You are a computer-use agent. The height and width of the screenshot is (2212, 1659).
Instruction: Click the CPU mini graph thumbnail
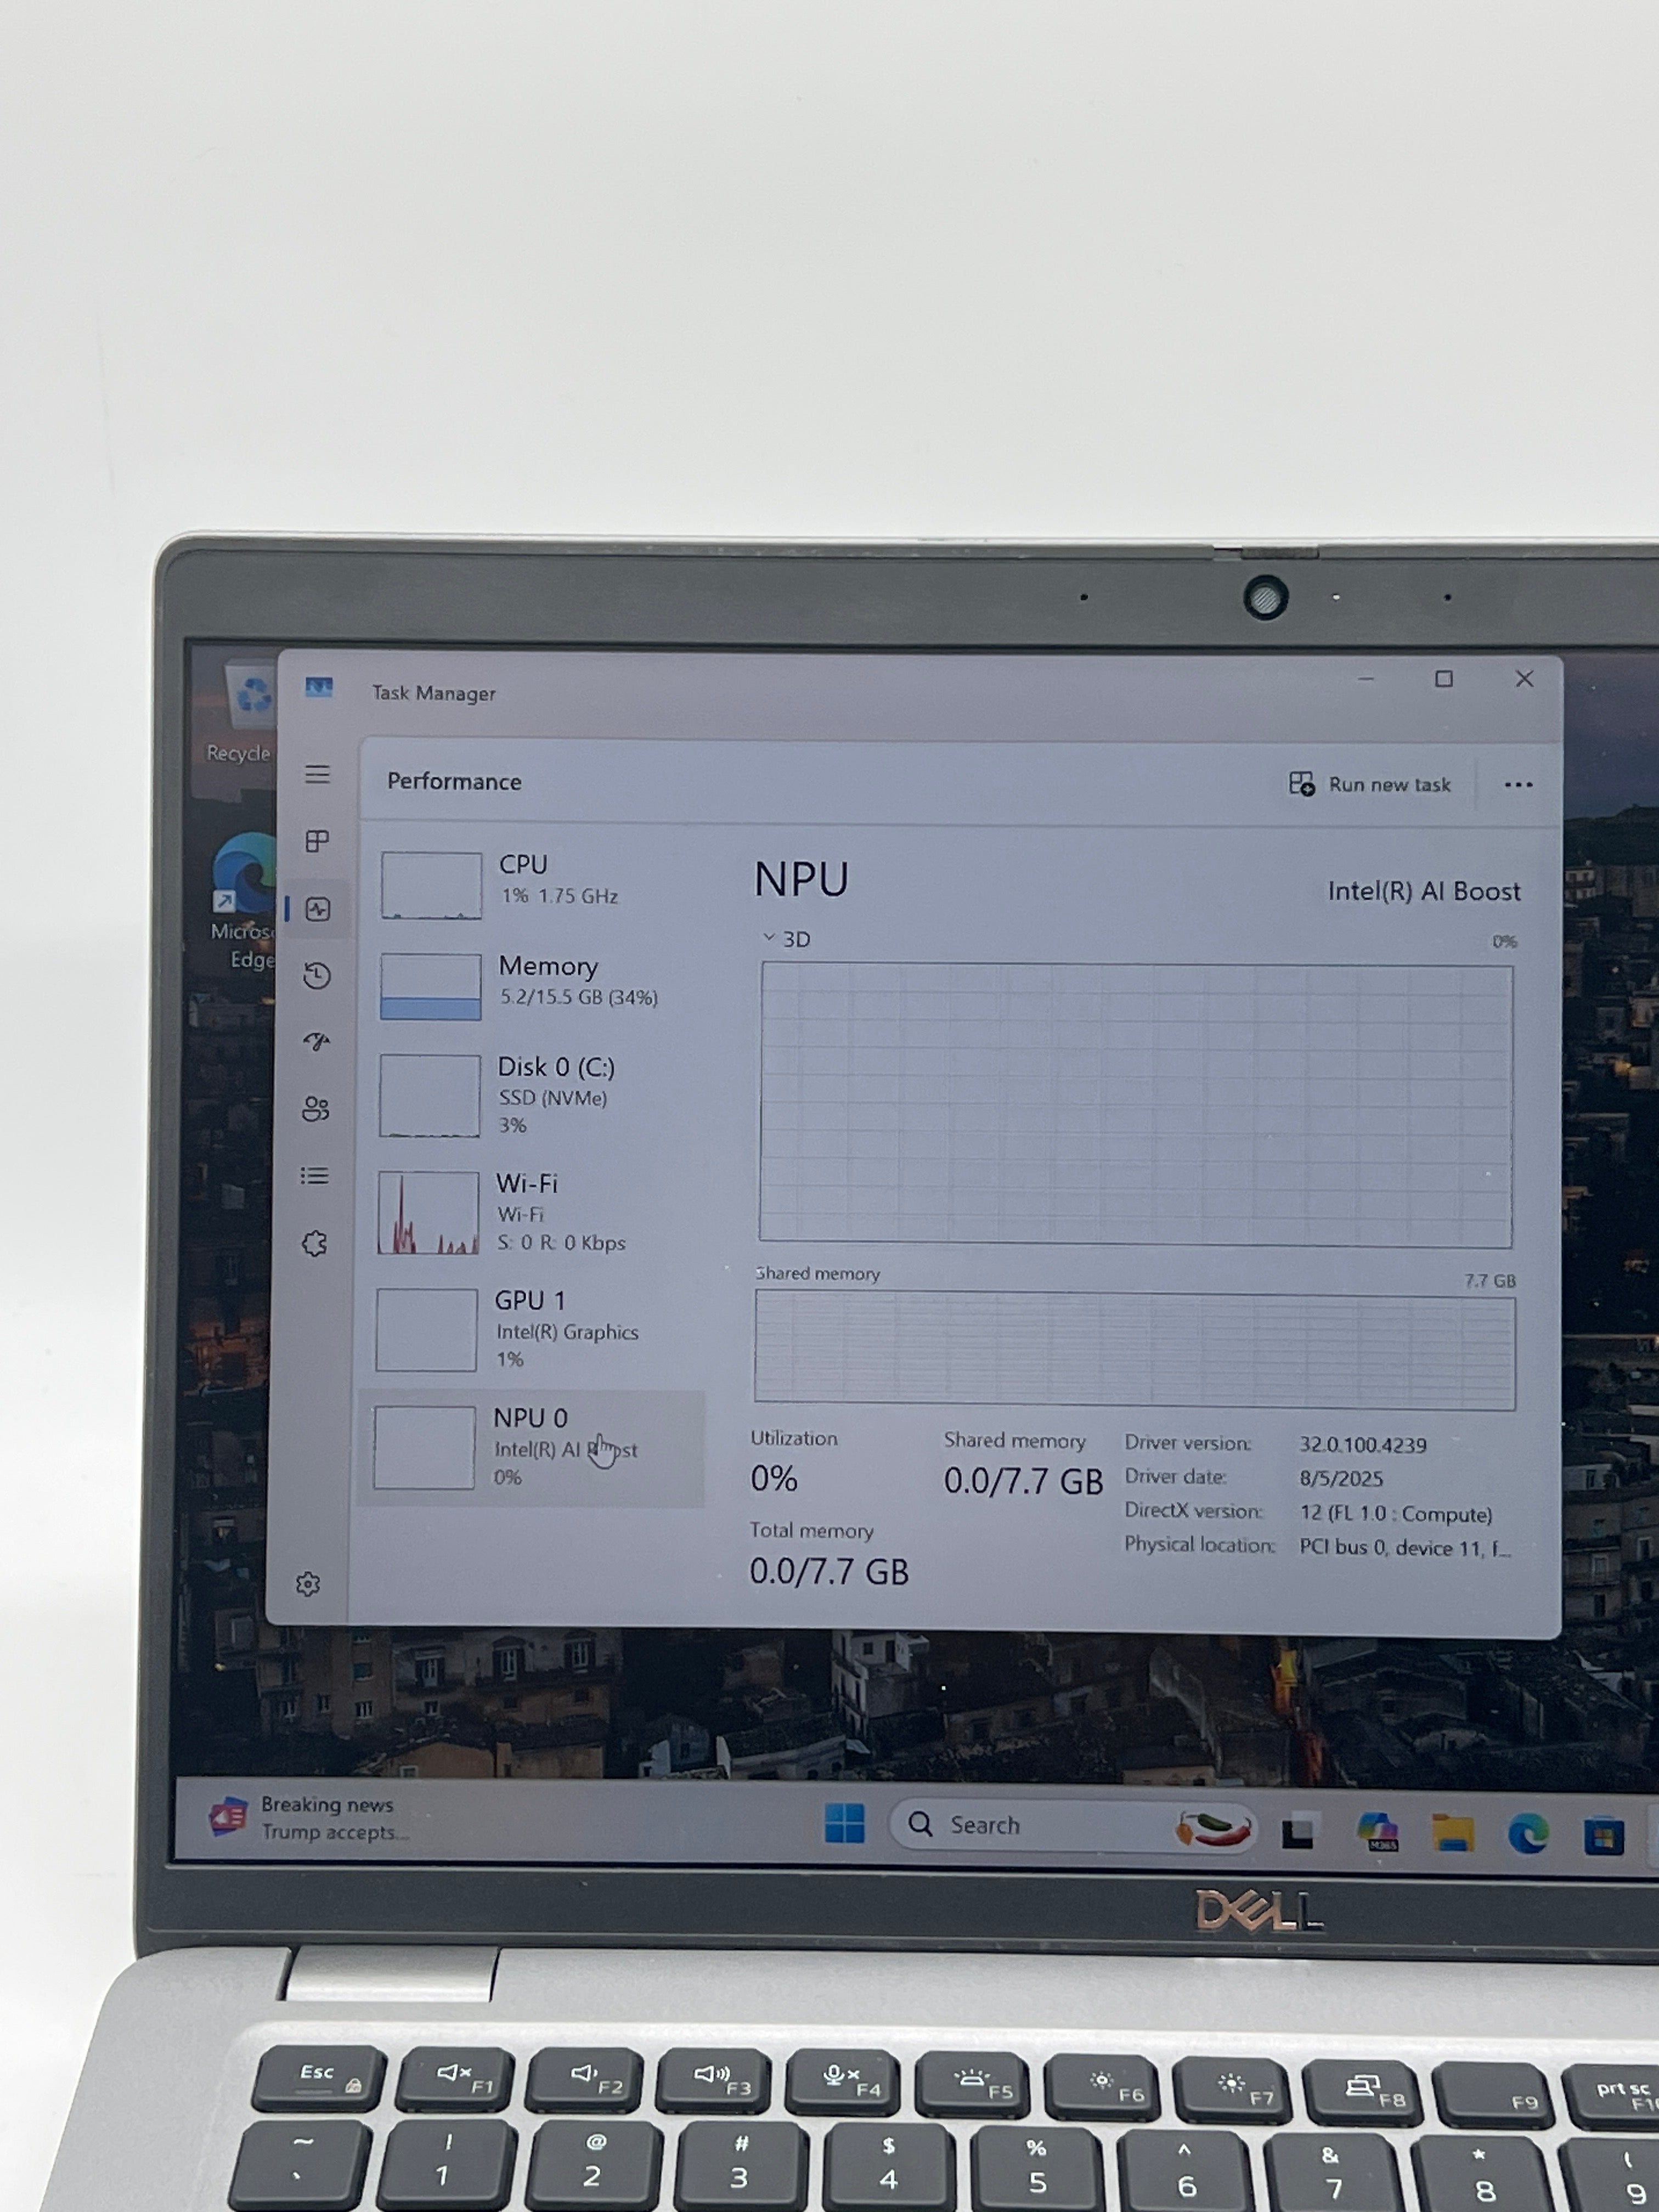tap(431, 885)
